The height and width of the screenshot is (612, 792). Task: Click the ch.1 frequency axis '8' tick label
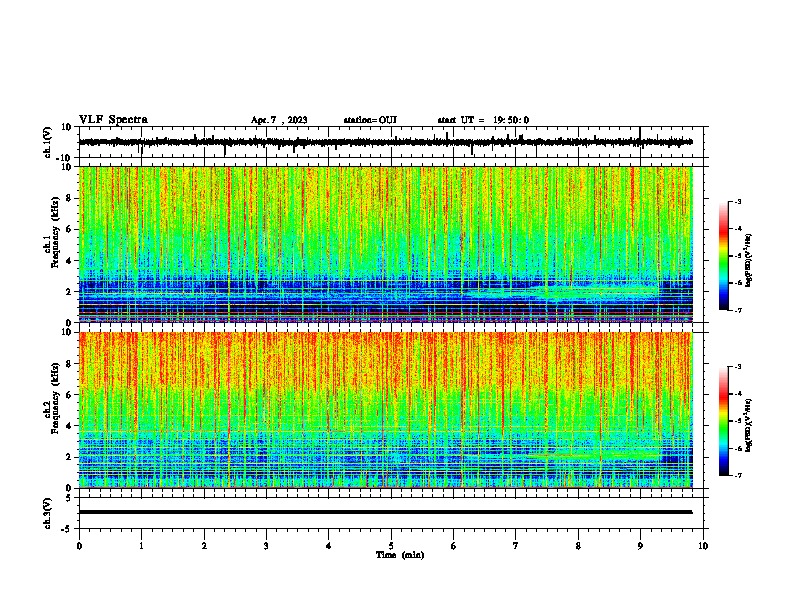pos(69,198)
